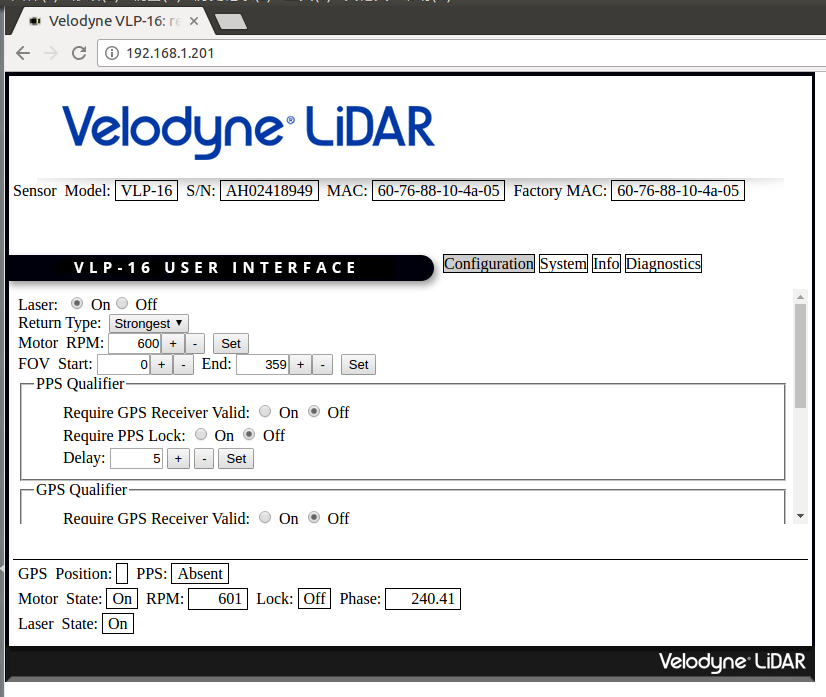The width and height of the screenshot is (826, 697).
Task: Turn Laser Off with radio button
Action: [x=122, y=303]
